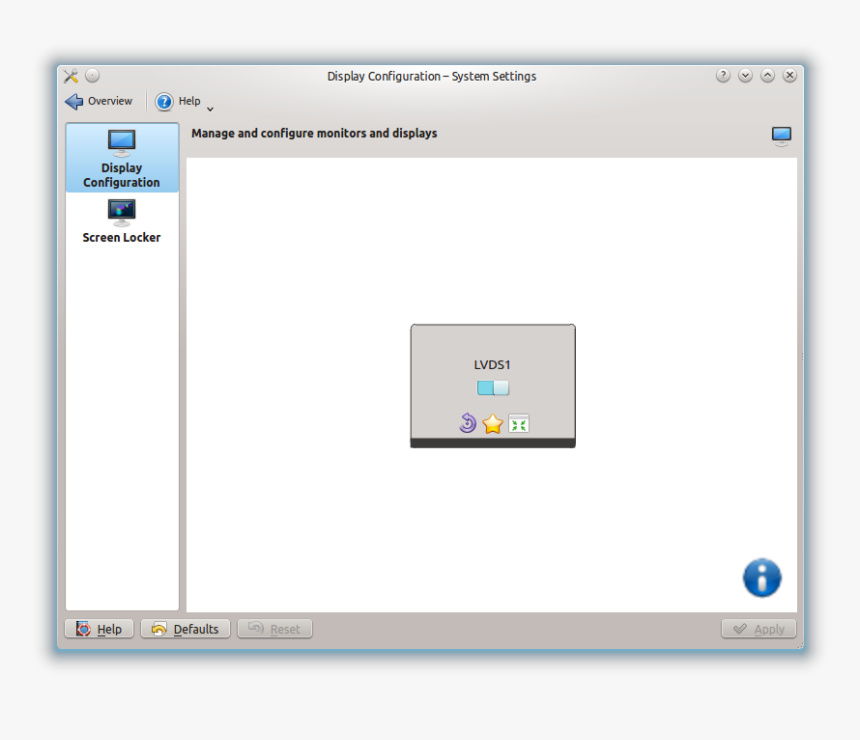Open the titlebar chevron-down menu
The height and width of the screenshot is (740, 860).
(x=745, y=75)
